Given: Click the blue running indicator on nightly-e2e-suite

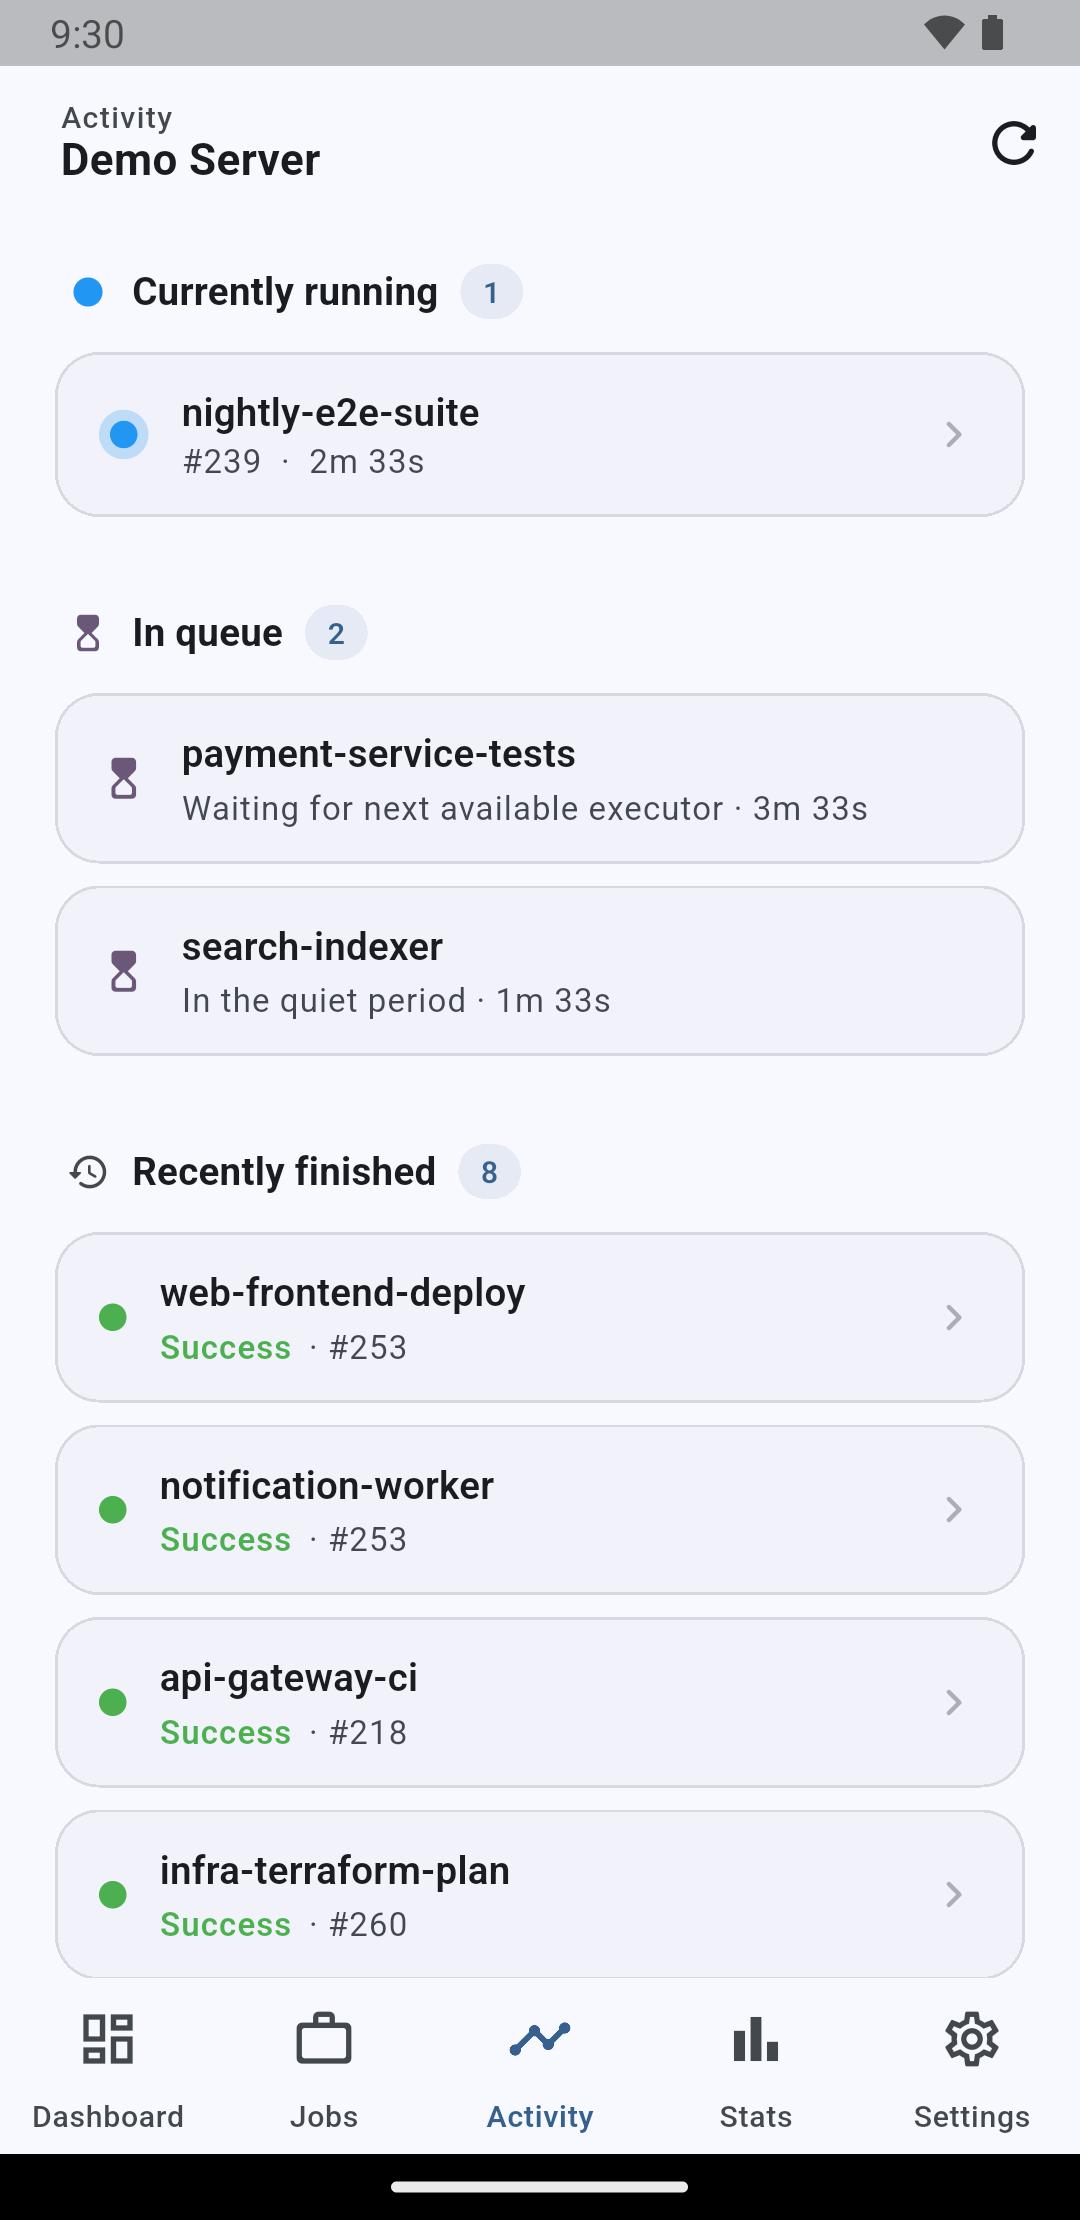Looking at the screenshot, I should click(x=124, y=434).
